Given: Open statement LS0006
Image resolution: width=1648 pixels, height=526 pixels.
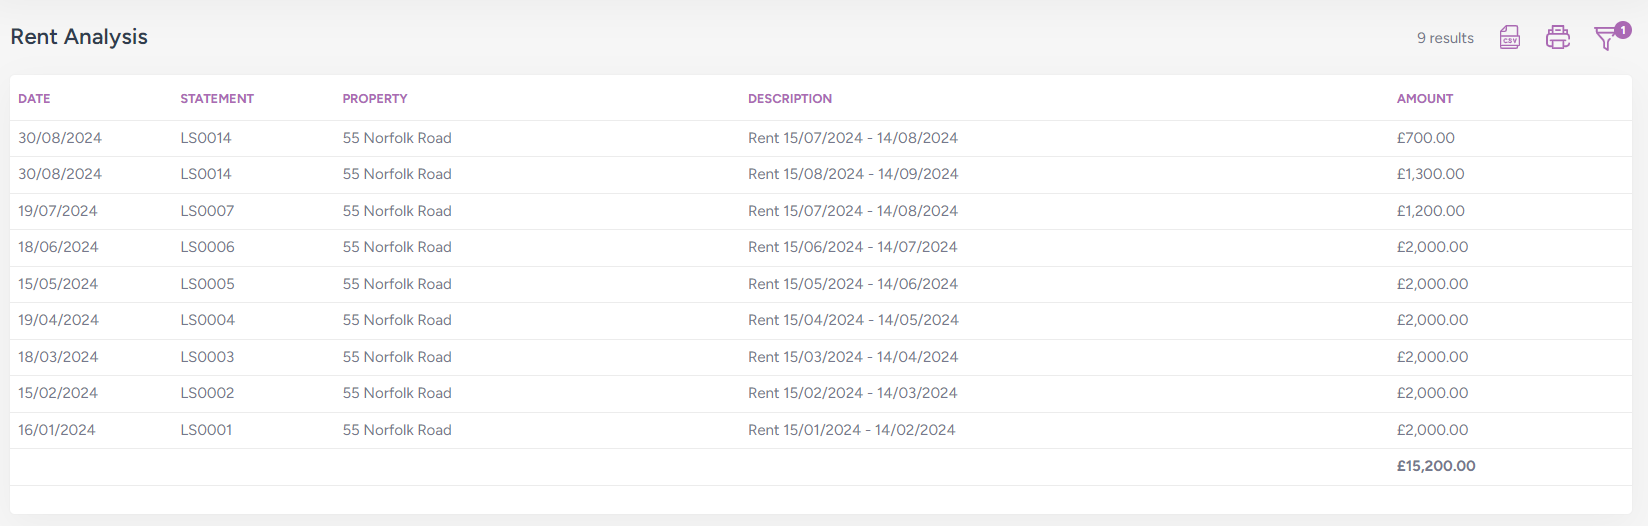Looking at the screenshot, I should click(207, 247).
